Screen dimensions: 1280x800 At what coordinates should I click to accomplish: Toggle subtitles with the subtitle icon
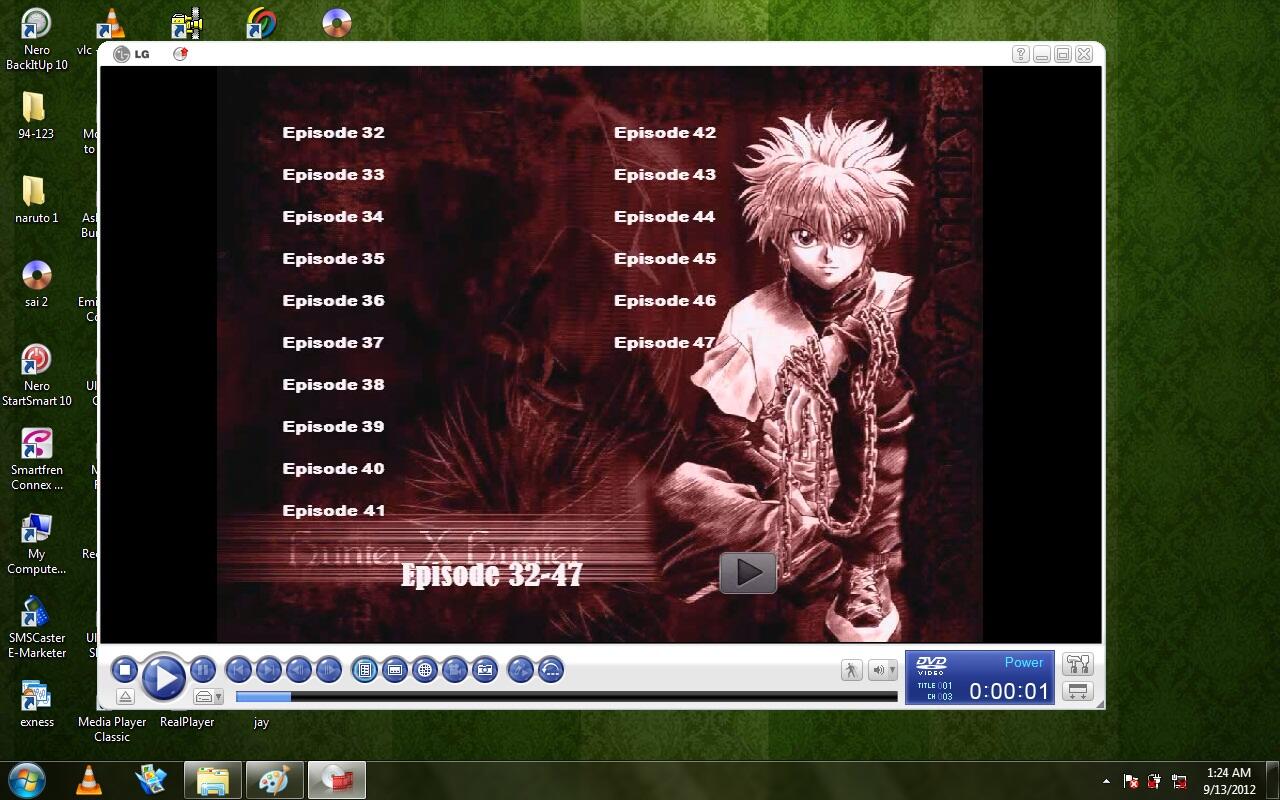tap(395, 670)
